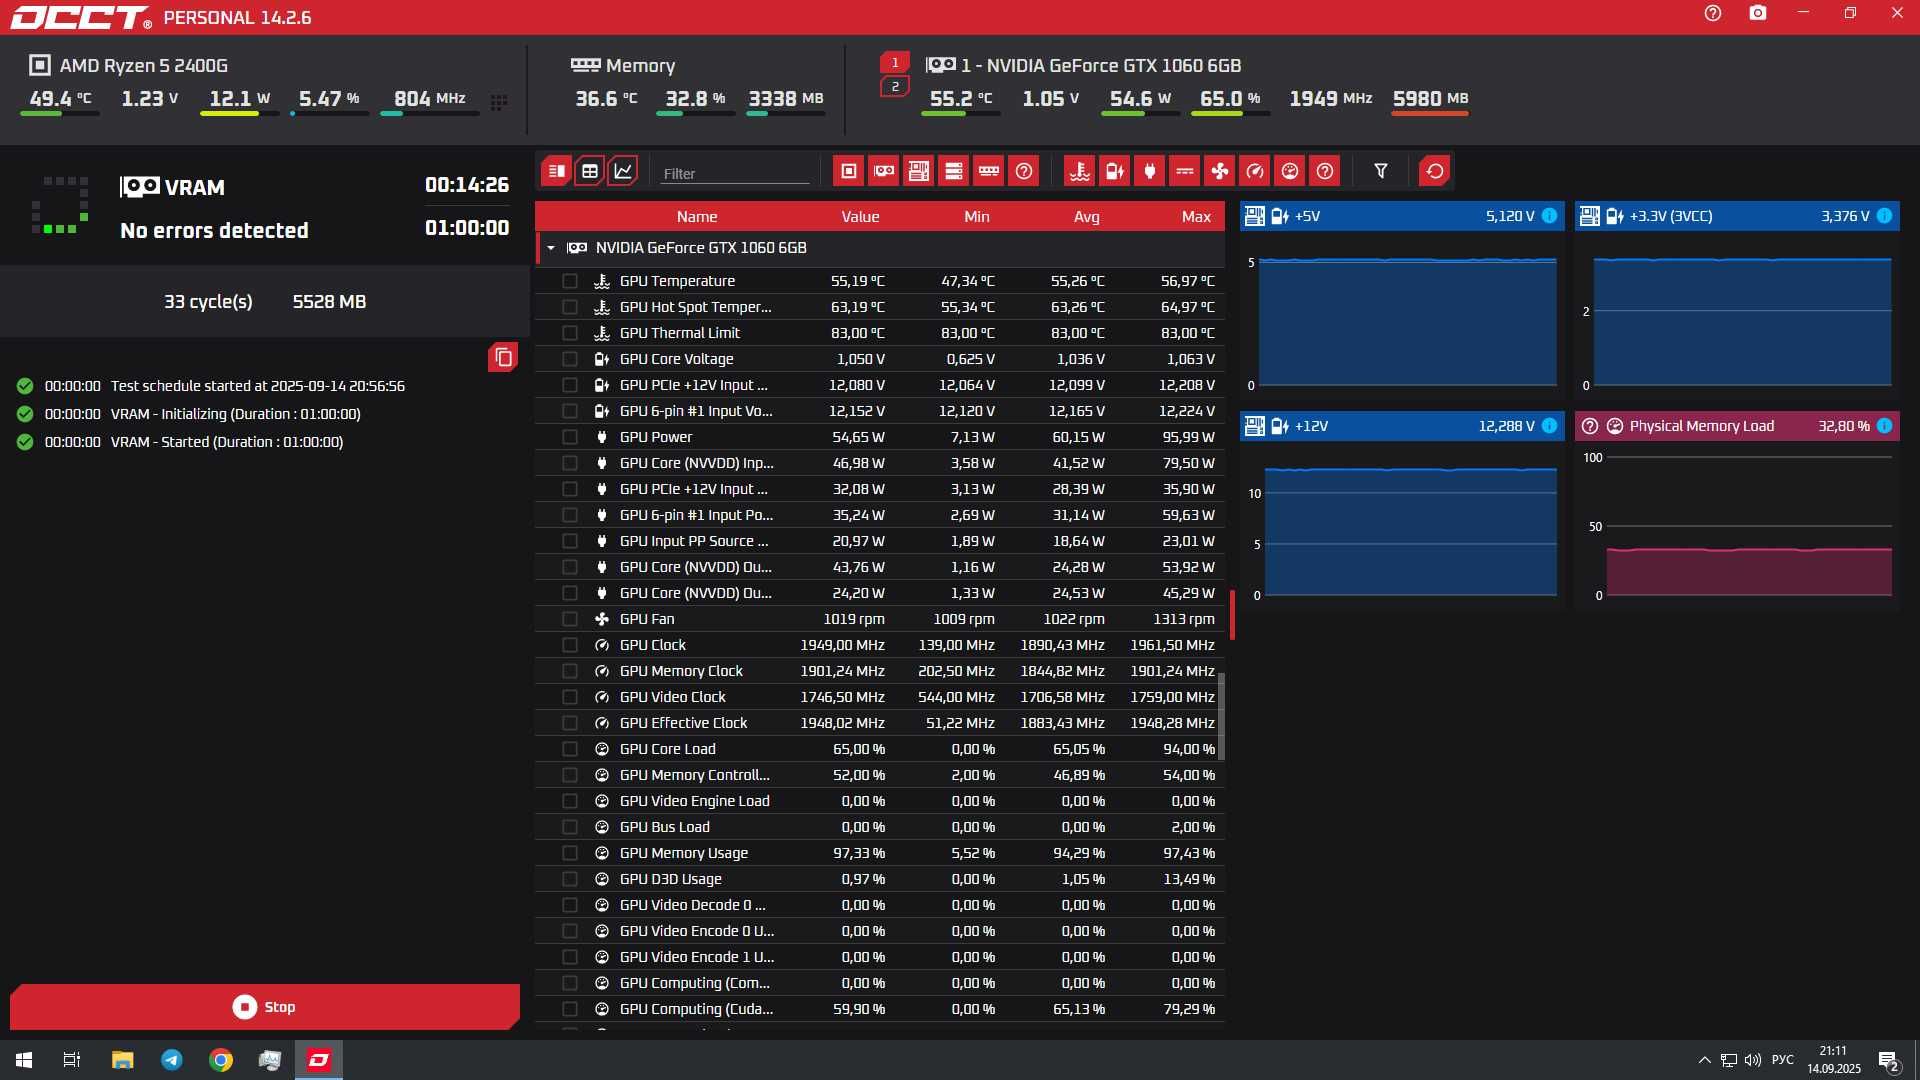Select the GPU Hot Spot Temperature row

[x=880, y=307]
